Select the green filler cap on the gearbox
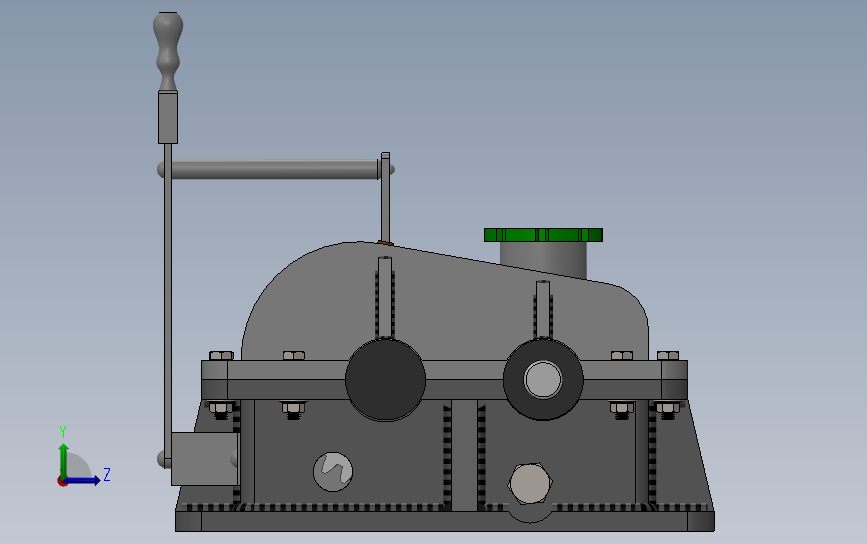The height and width of the screenshot is (544, 867). (x=543, y=235)
